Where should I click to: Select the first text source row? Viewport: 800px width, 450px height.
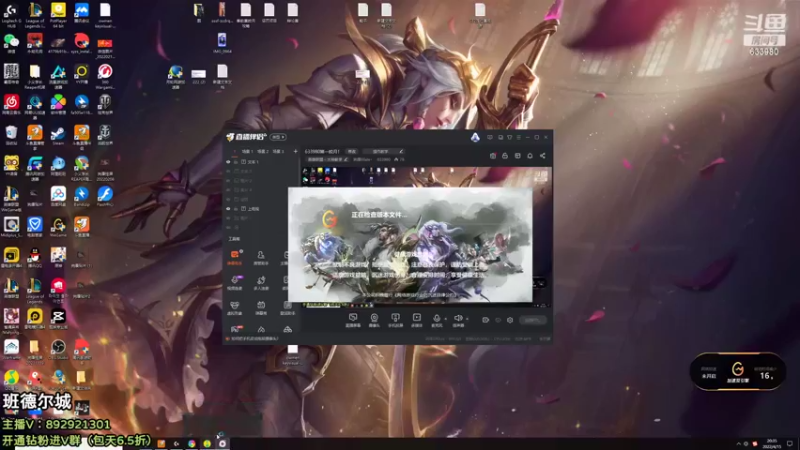[x=262, y=162]
